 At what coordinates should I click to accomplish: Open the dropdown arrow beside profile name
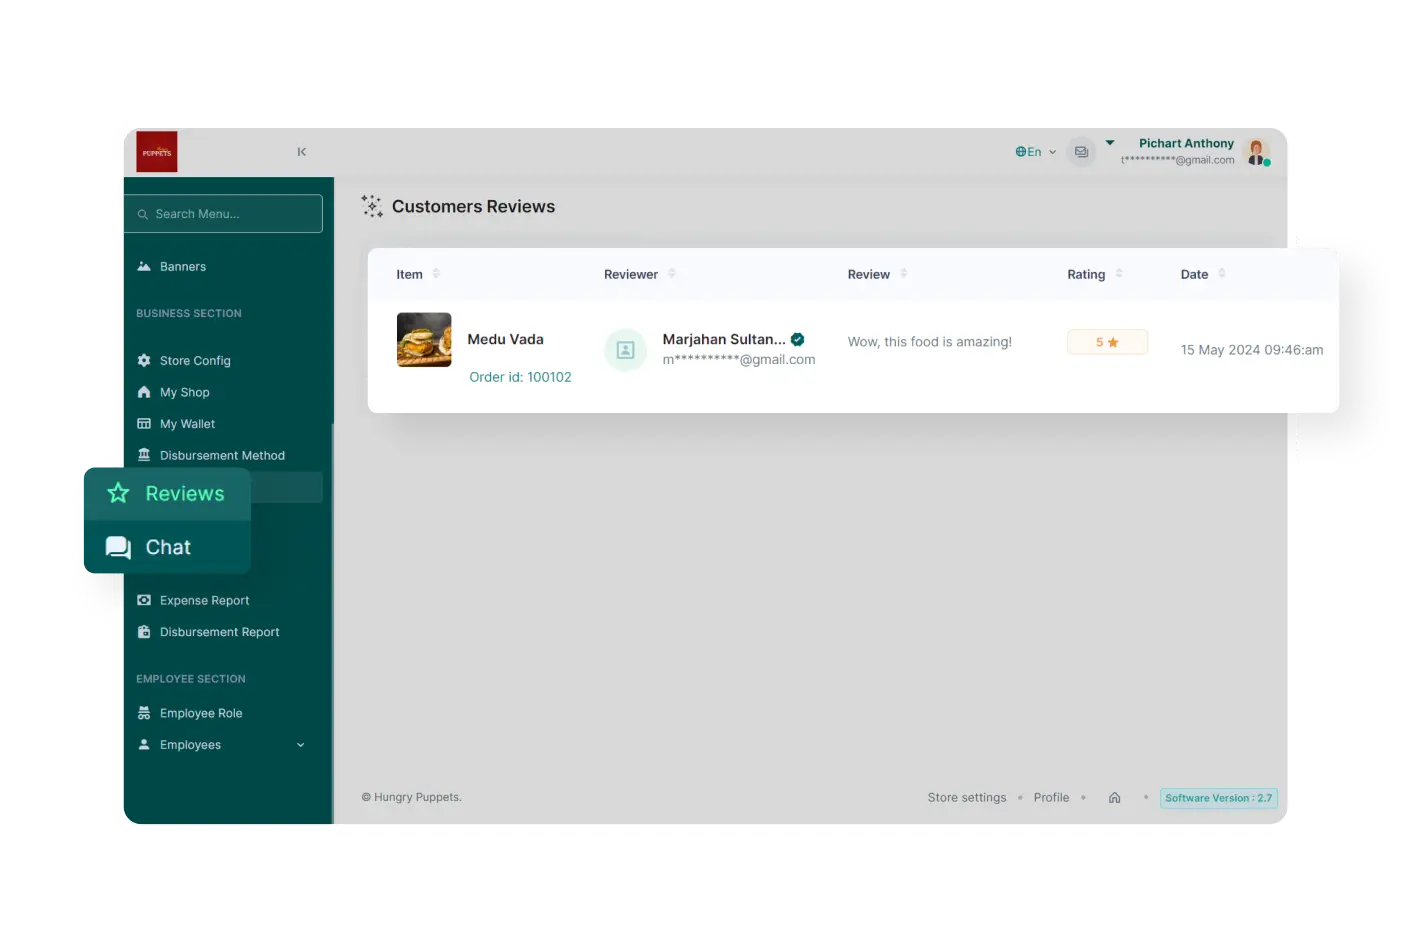tap(1110, 143)
